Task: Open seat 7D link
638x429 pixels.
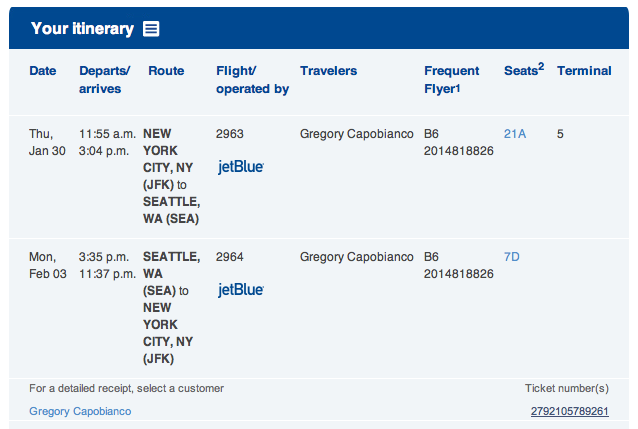Action: (x=511, y=257)
